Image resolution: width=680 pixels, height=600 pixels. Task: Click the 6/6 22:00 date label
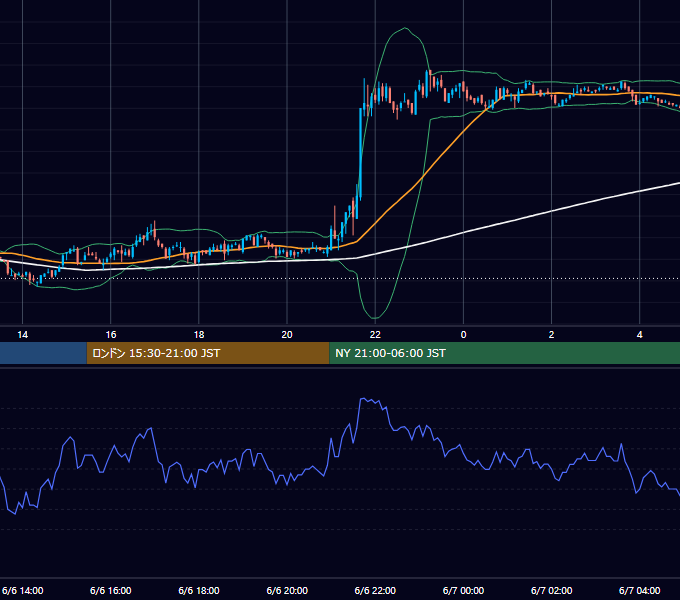coord(375,590)
